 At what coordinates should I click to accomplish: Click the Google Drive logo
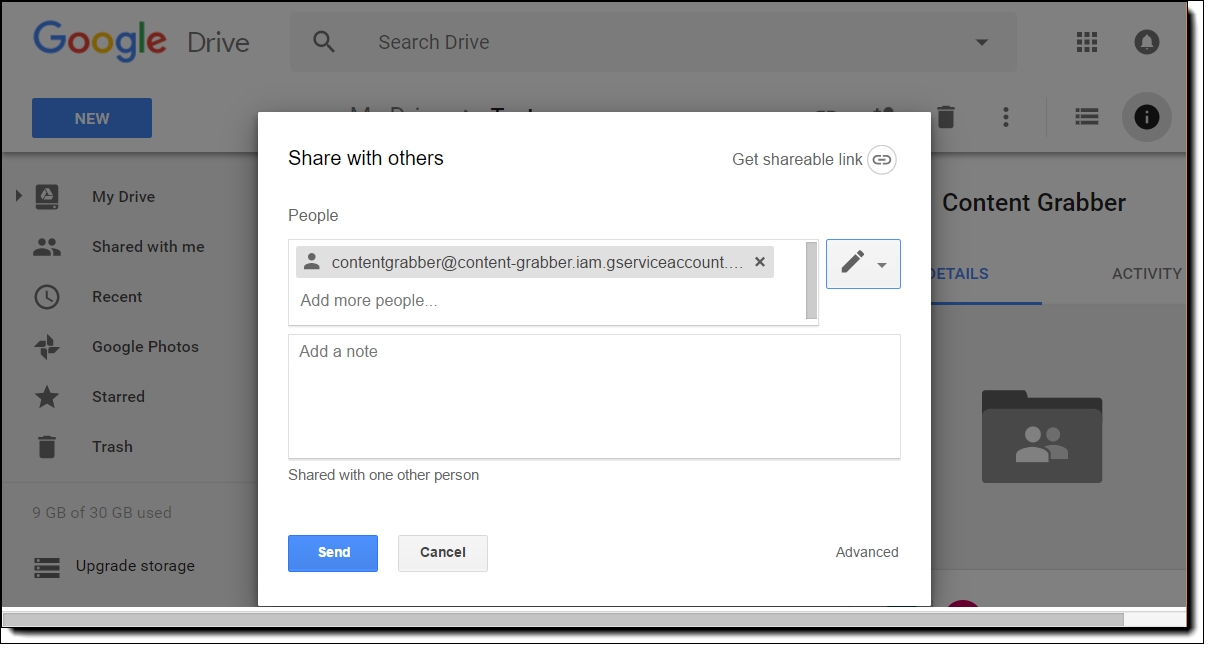pos(141,42)
